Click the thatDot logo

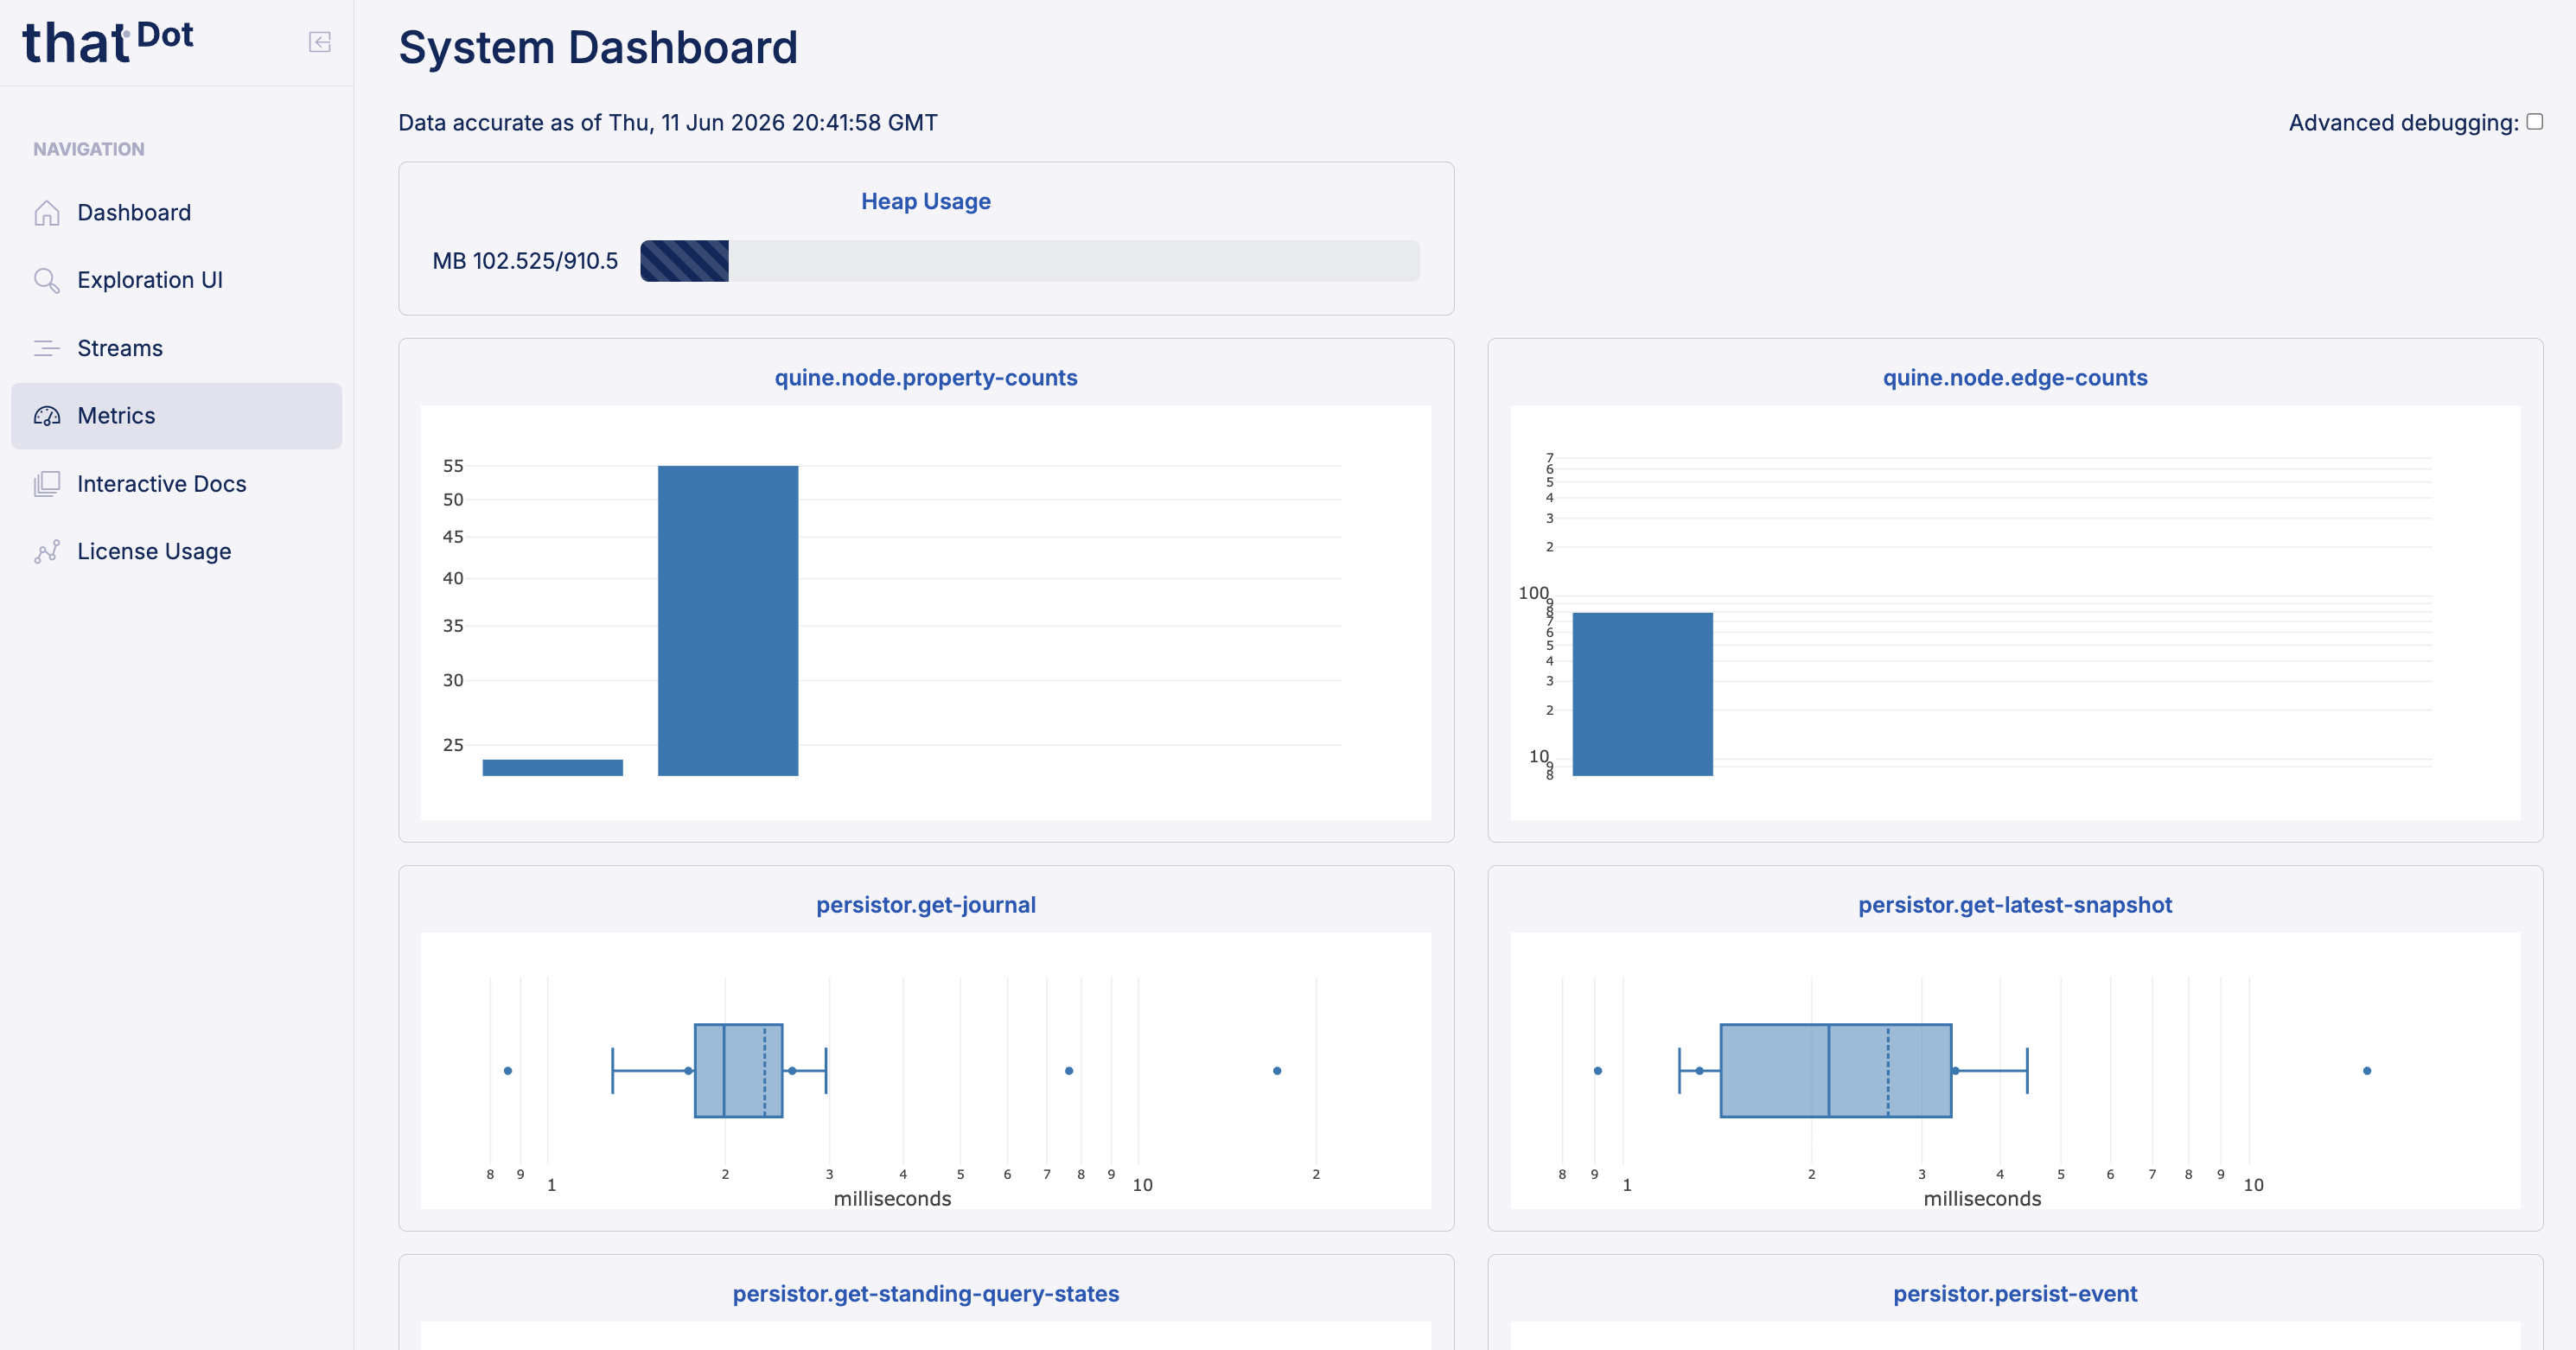(108, 42)
